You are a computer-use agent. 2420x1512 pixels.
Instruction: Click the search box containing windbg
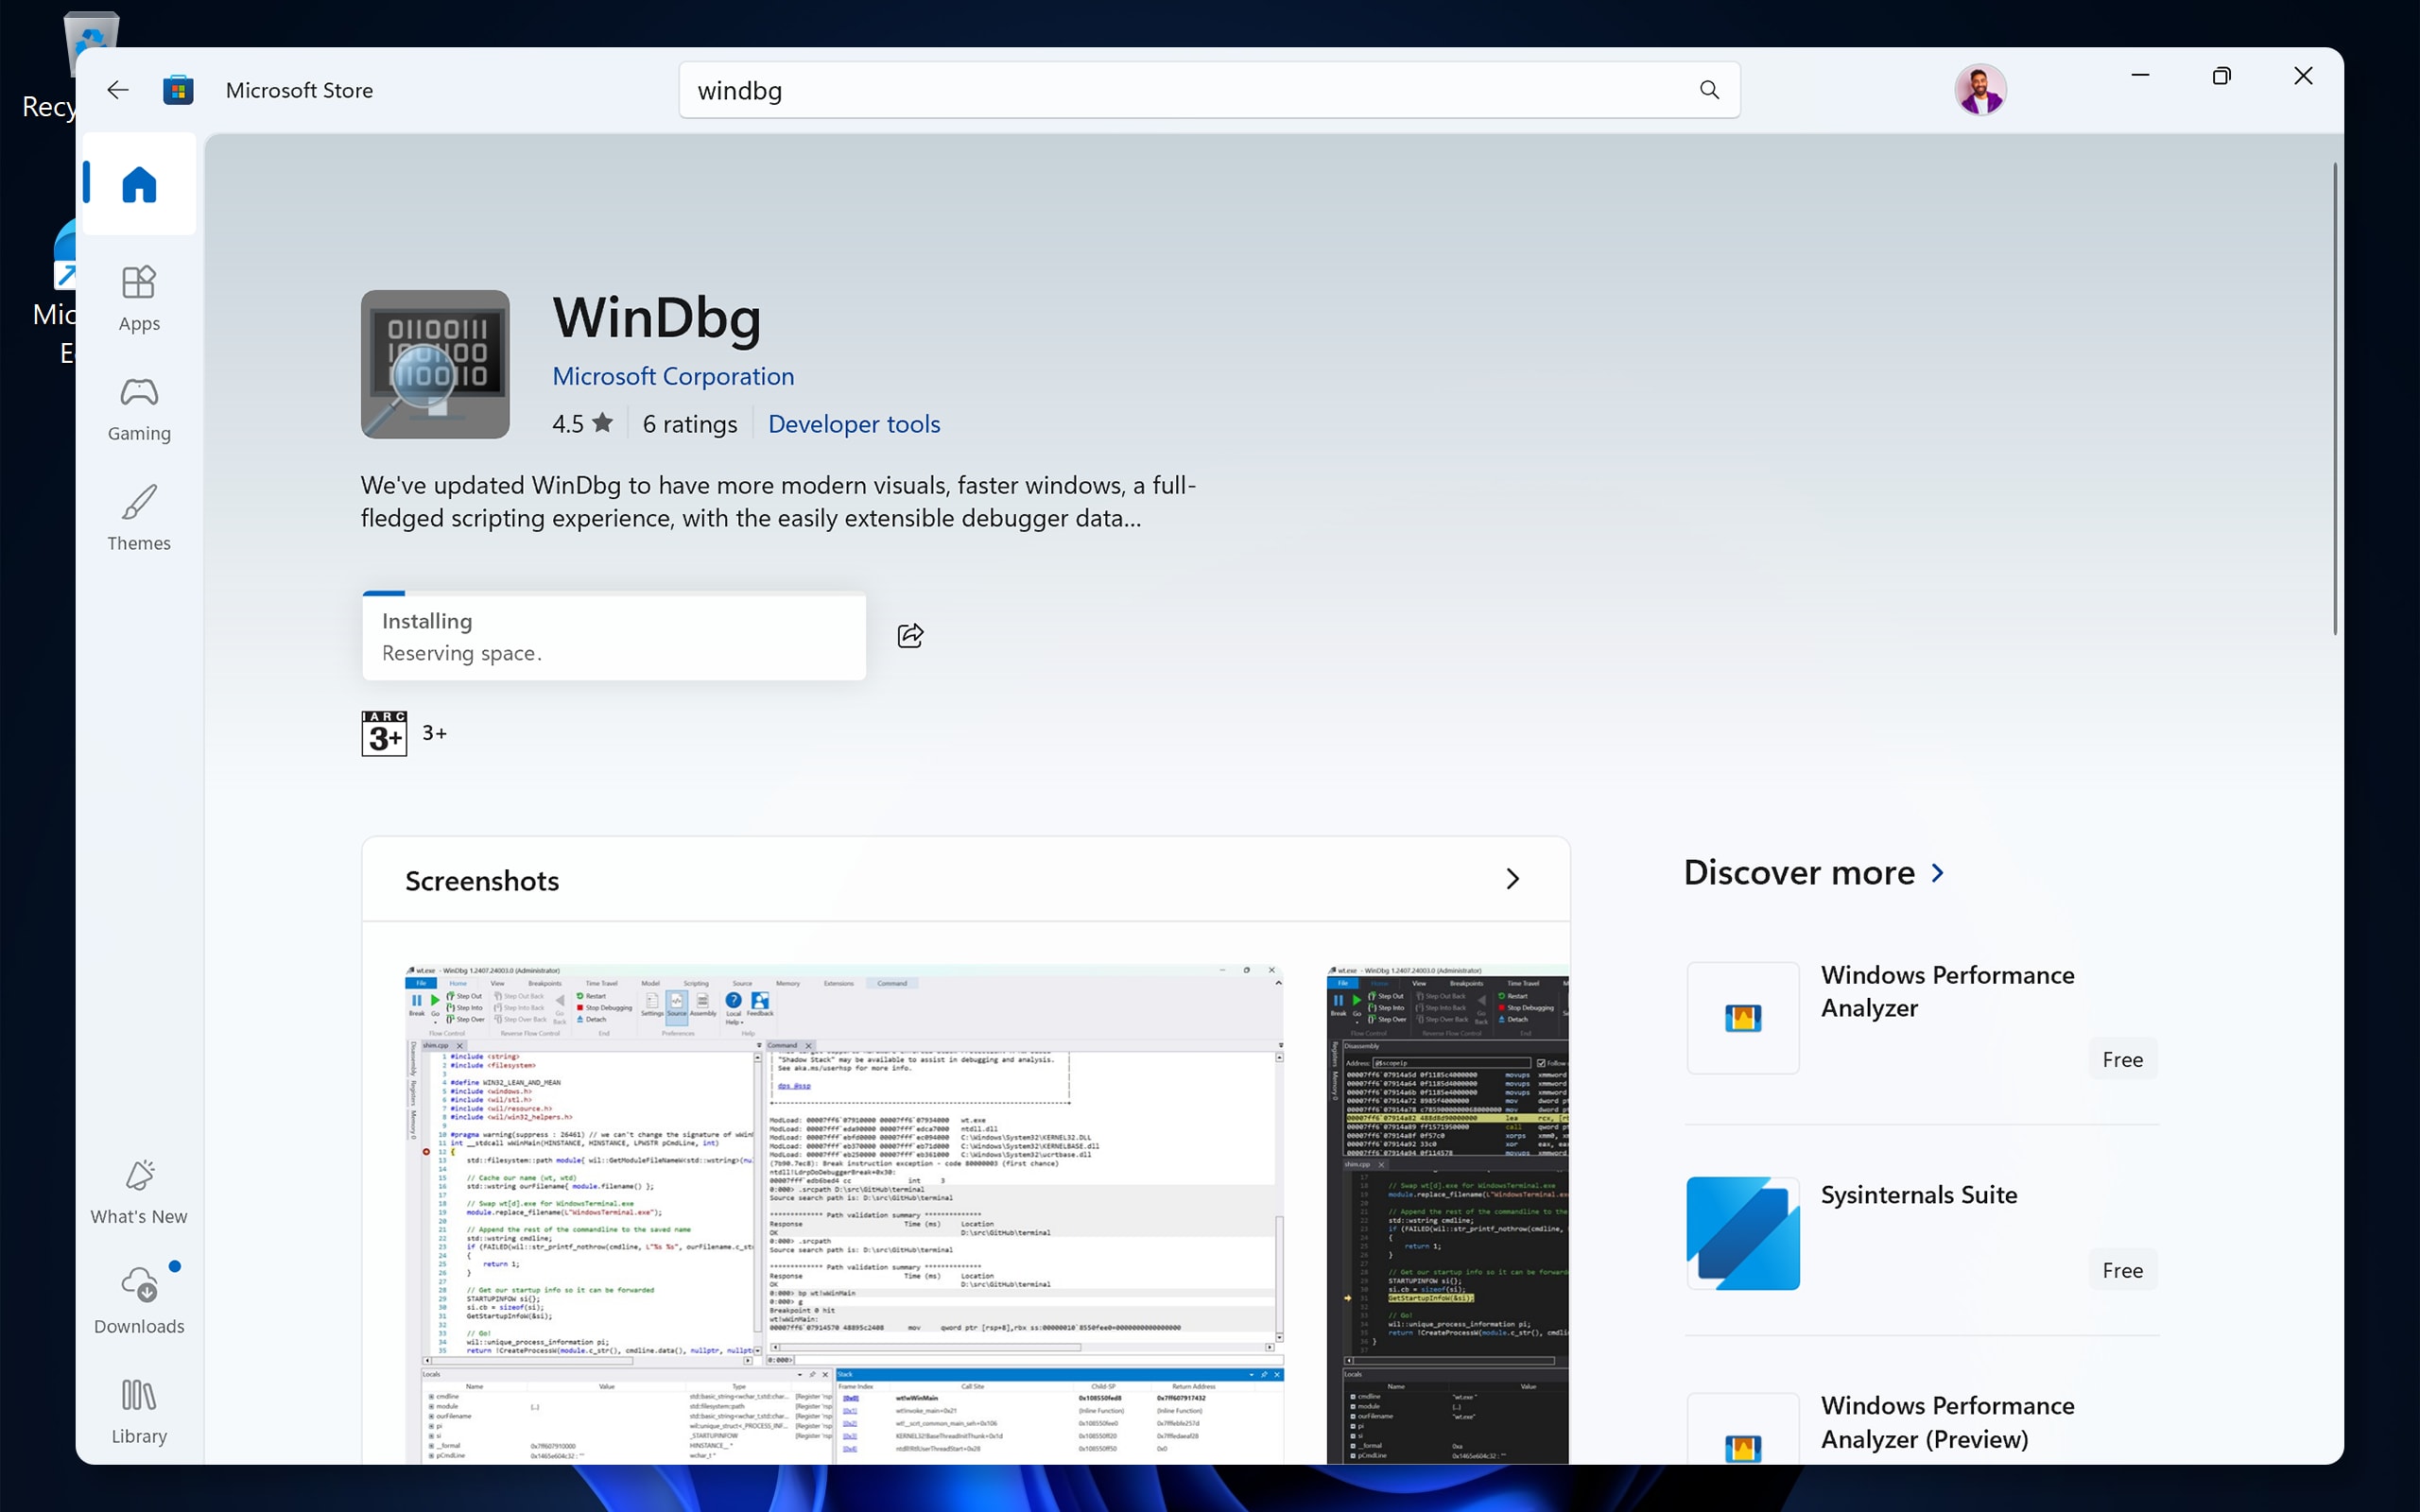pos(1209,90)
